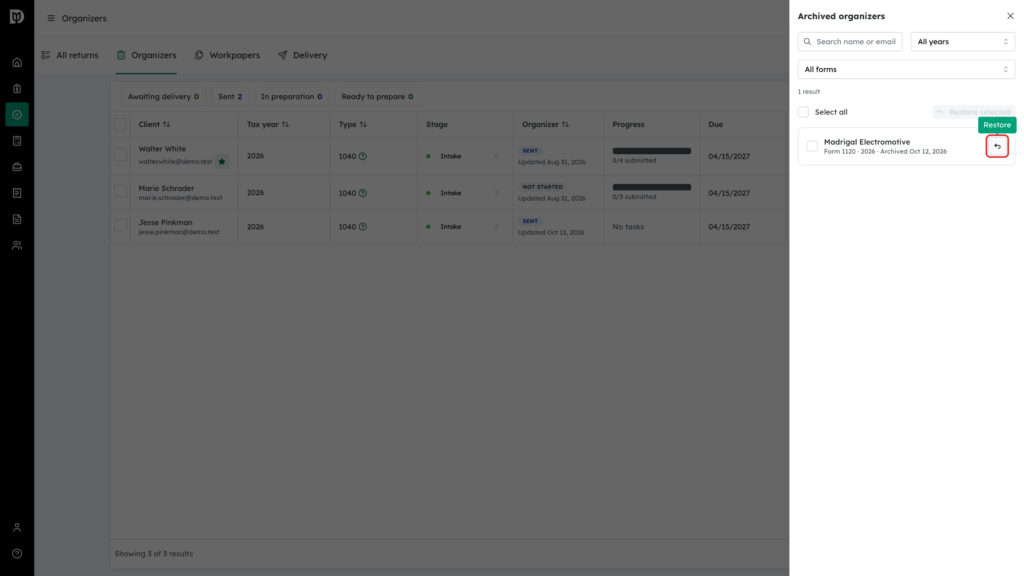This screenshot has width=1024, height=576.
Task: Select the highlighted compass icon in the sidebar
Action: click(x=17, y=115)
